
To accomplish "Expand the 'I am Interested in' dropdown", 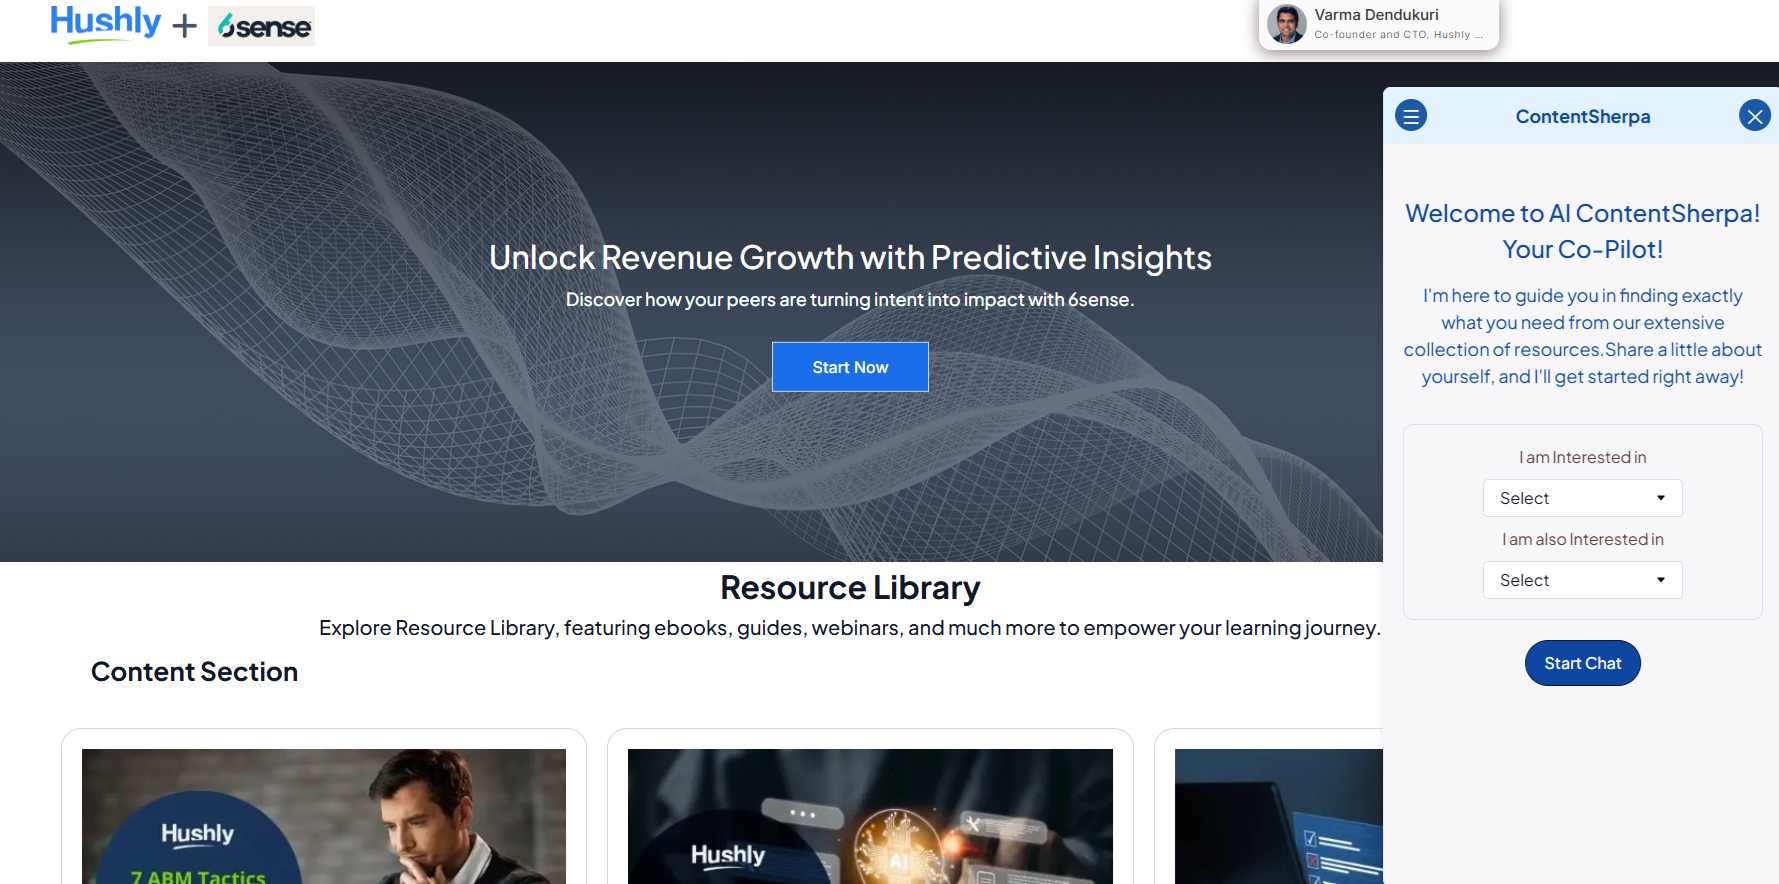I will pyautogui.click(x=1582, y=498).
